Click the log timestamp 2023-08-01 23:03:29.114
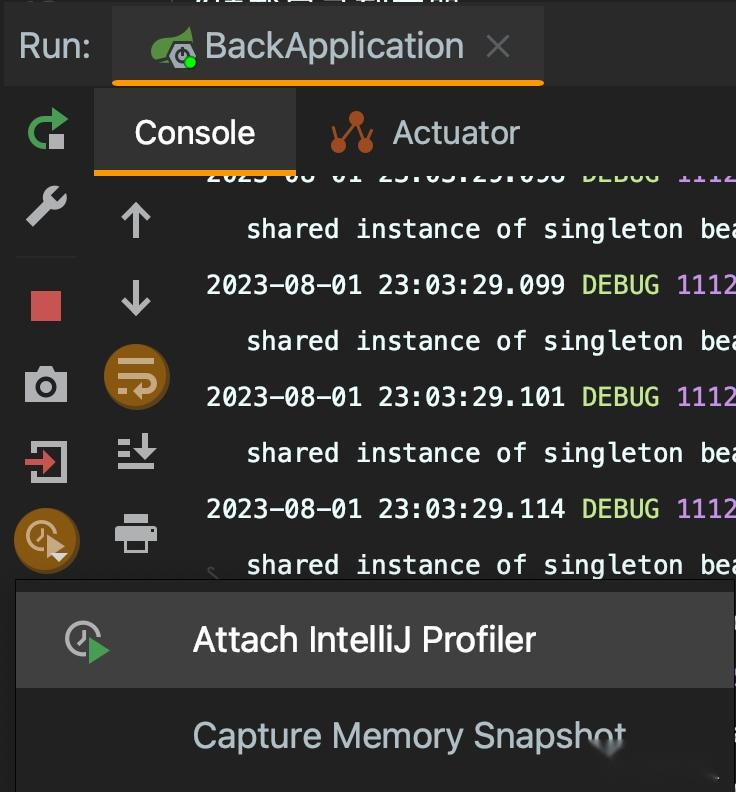736x792 pixels. 385,508
